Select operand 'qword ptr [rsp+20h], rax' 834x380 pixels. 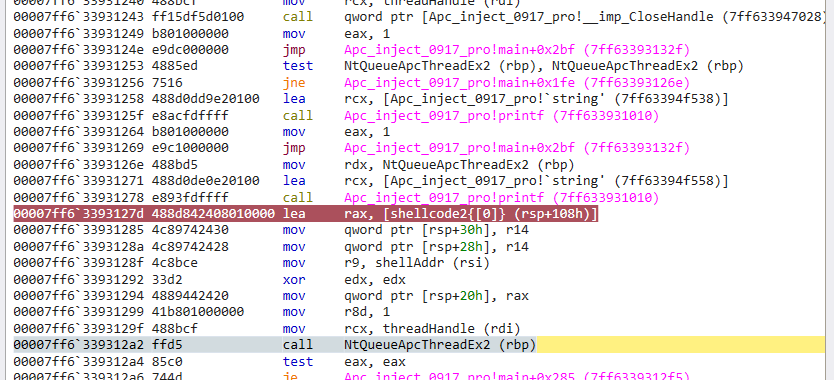click(436, 296)
